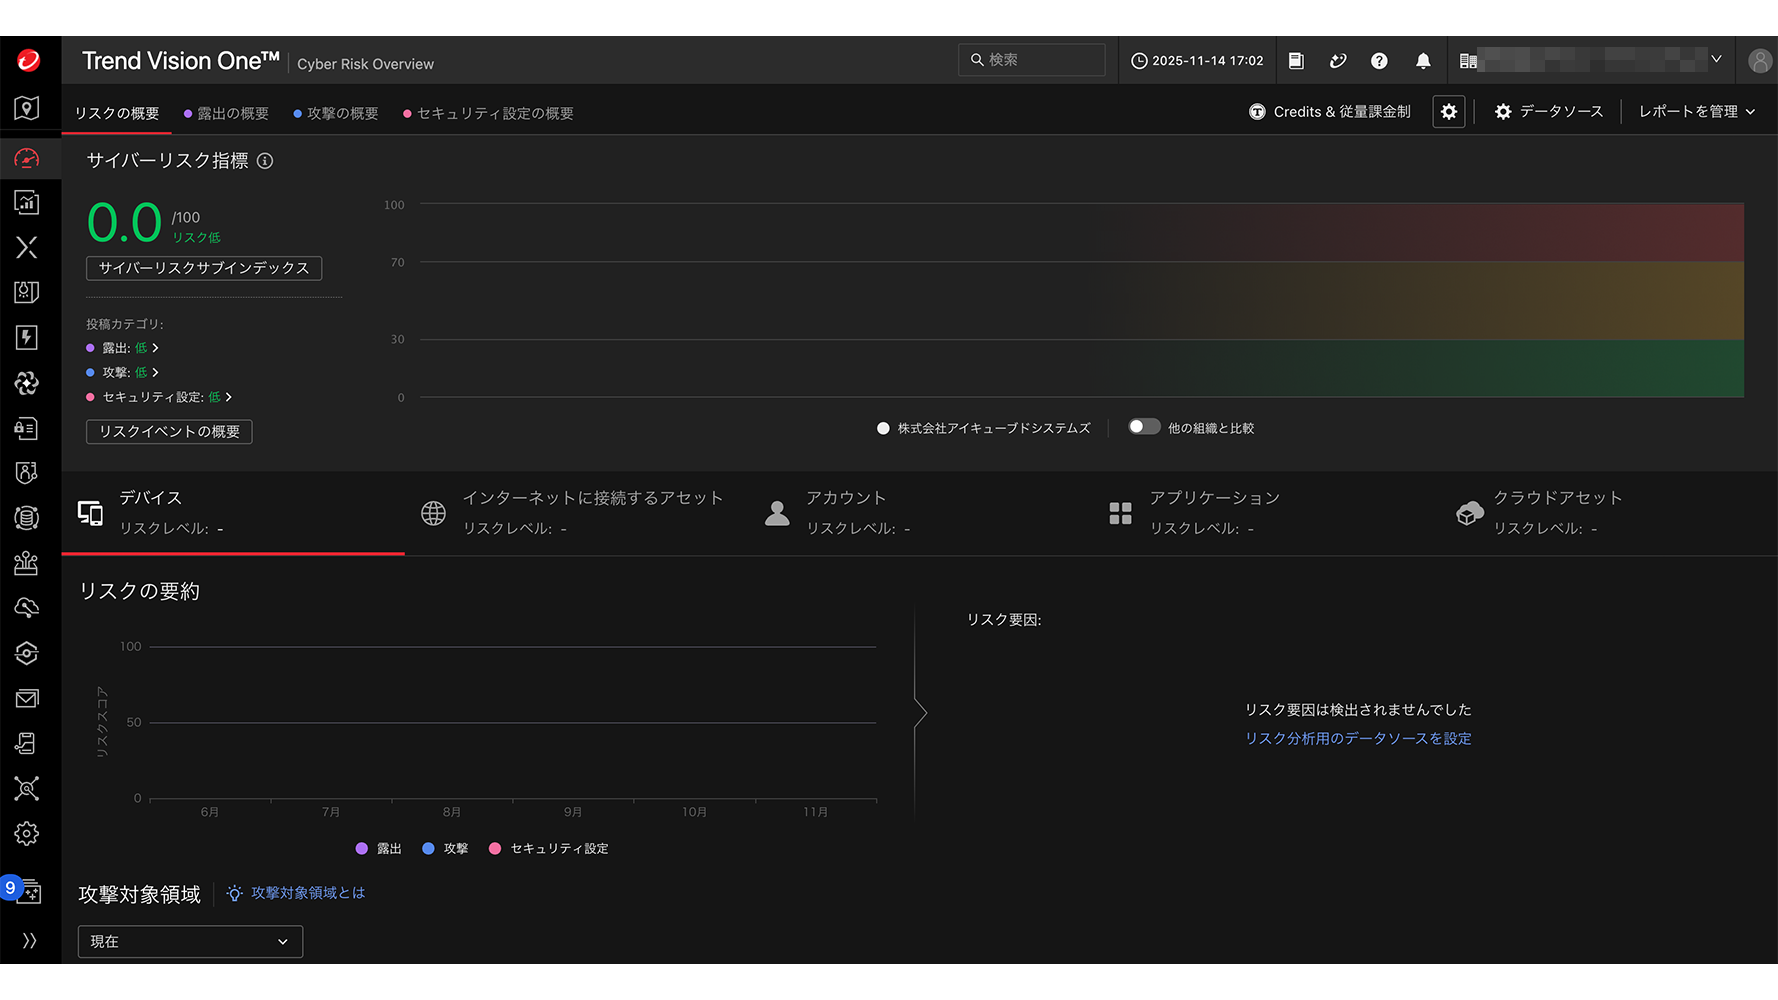Select the アカウント asset tab
Image resolution: width=1778 pixels, height=1000 pixels.
pyautogui.click(x=845, y=512)
